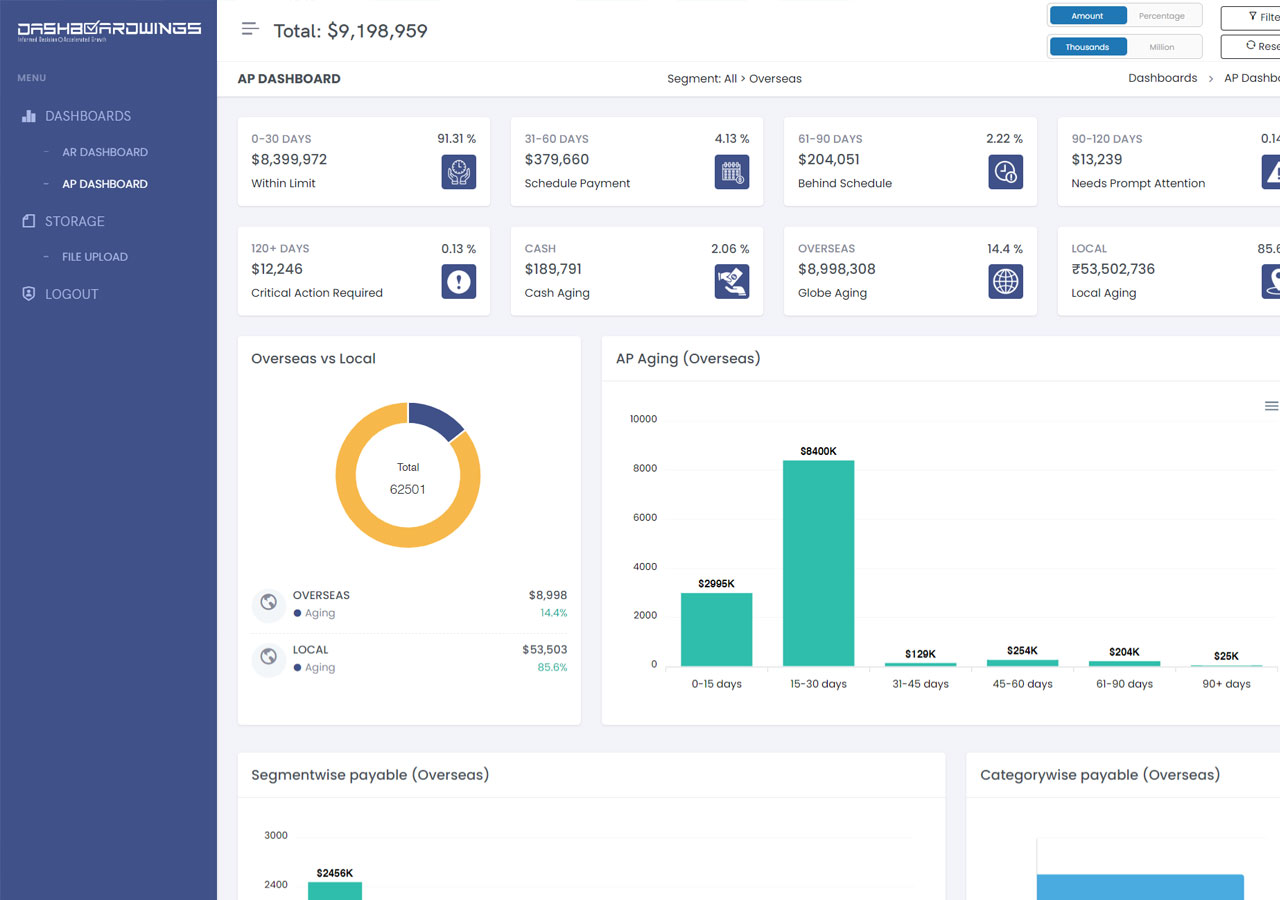The height and width of the screenshot is (900, 1280).
Task: Open the AP Aging chart menu icon
Action: click(x=1271, y=406)
